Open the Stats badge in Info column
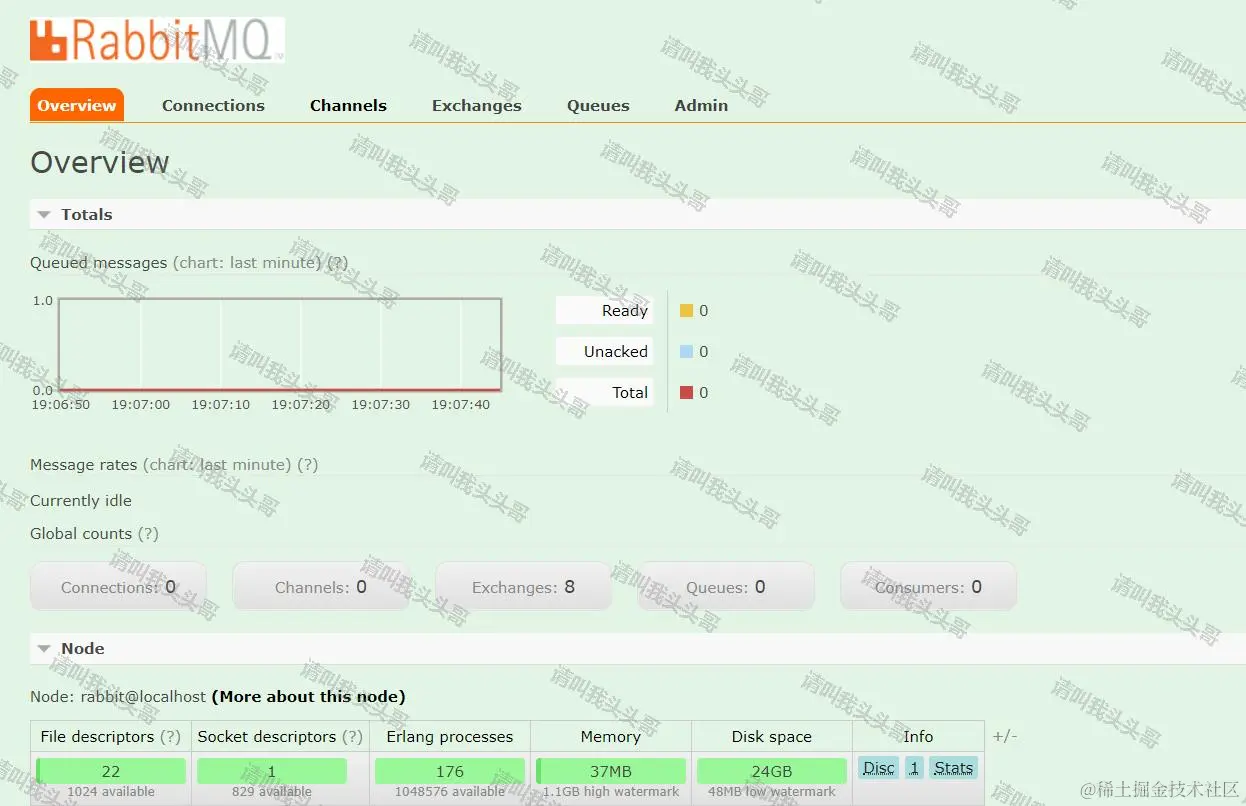 coord(952,767)
